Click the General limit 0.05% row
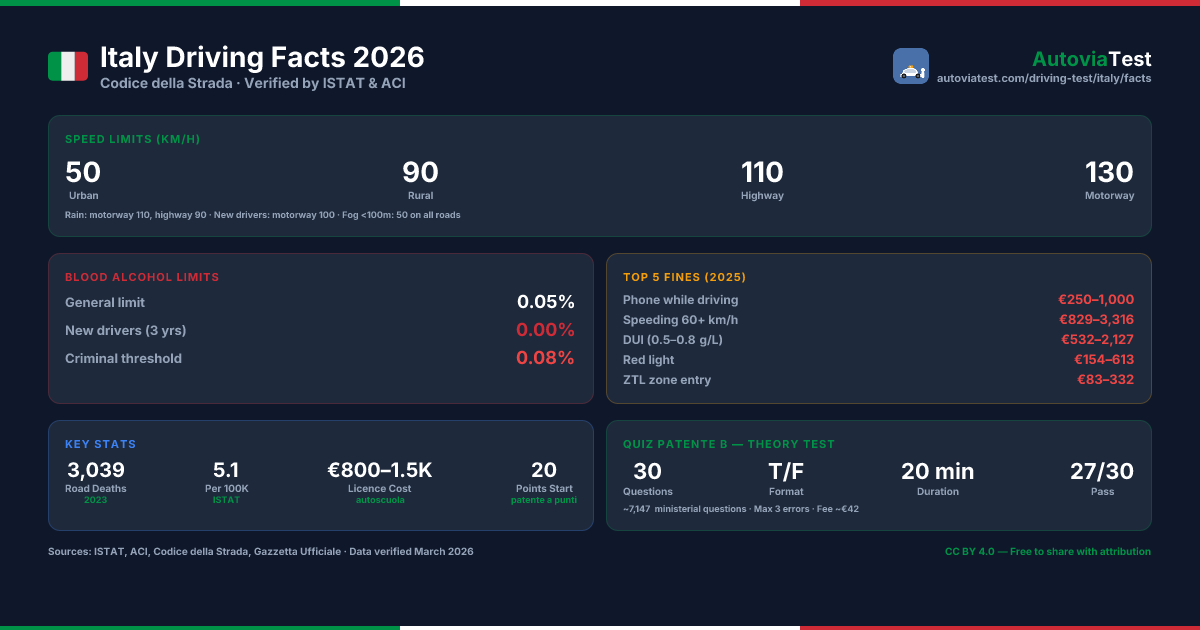The image size is (1200, 630). [x=320, y=302]
